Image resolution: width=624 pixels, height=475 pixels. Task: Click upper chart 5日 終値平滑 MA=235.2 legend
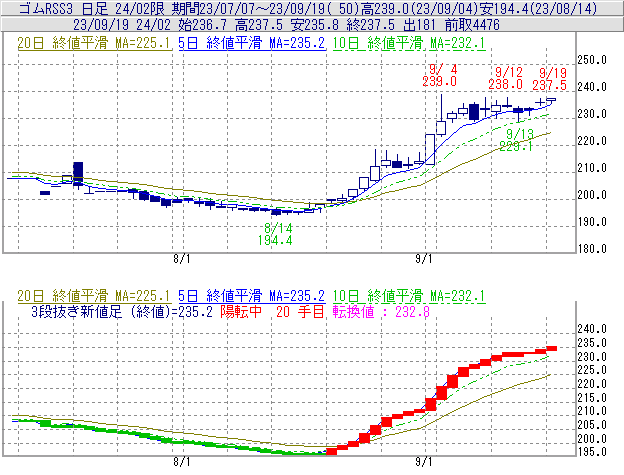(252, 43)
